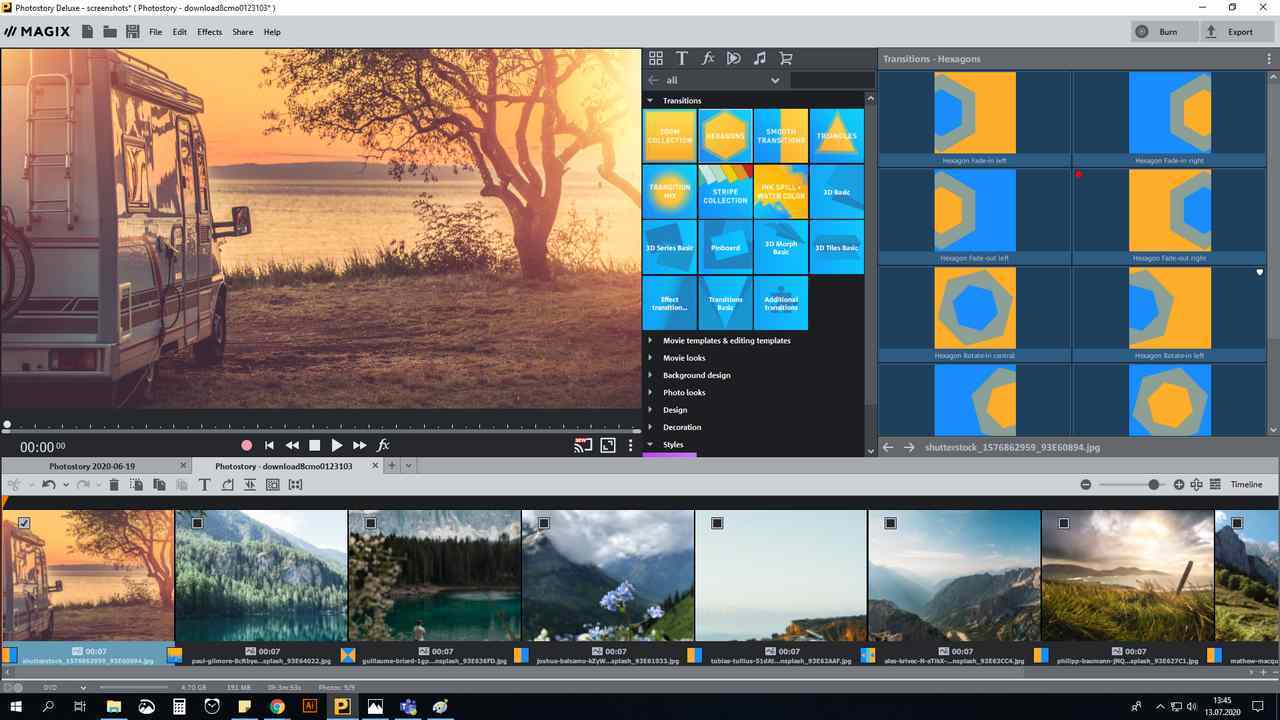
Task: Click the optimize view icon beside zoom plus
Action: (1197, 485)
